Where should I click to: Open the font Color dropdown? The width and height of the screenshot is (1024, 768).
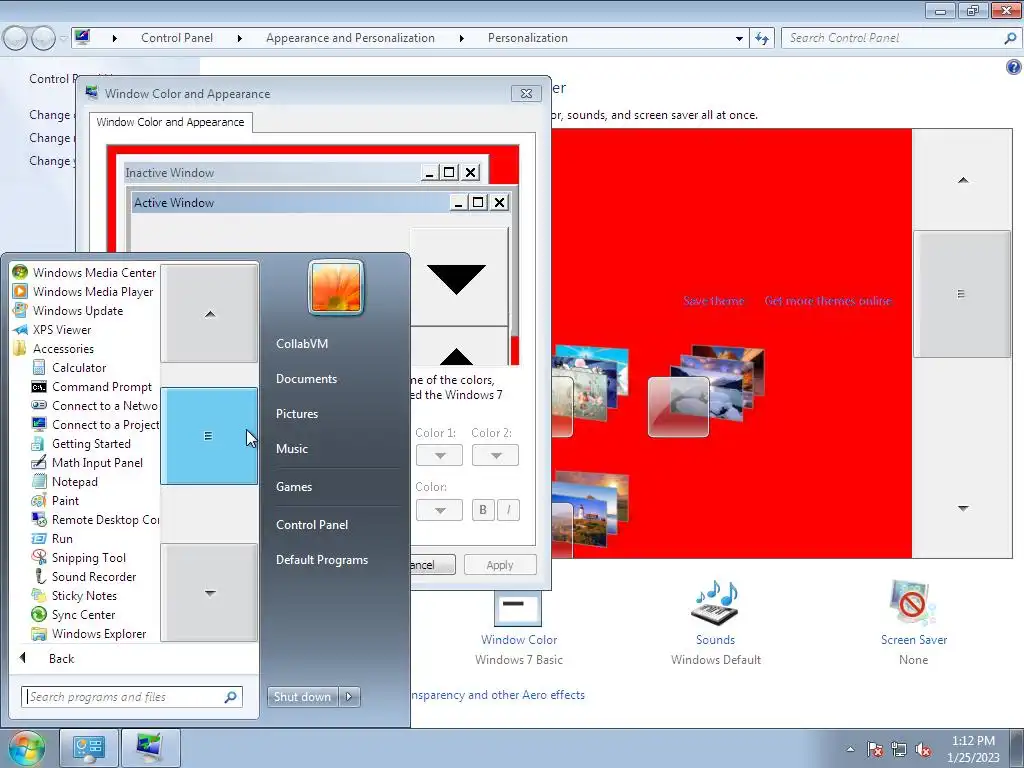[x=440, y=510]
